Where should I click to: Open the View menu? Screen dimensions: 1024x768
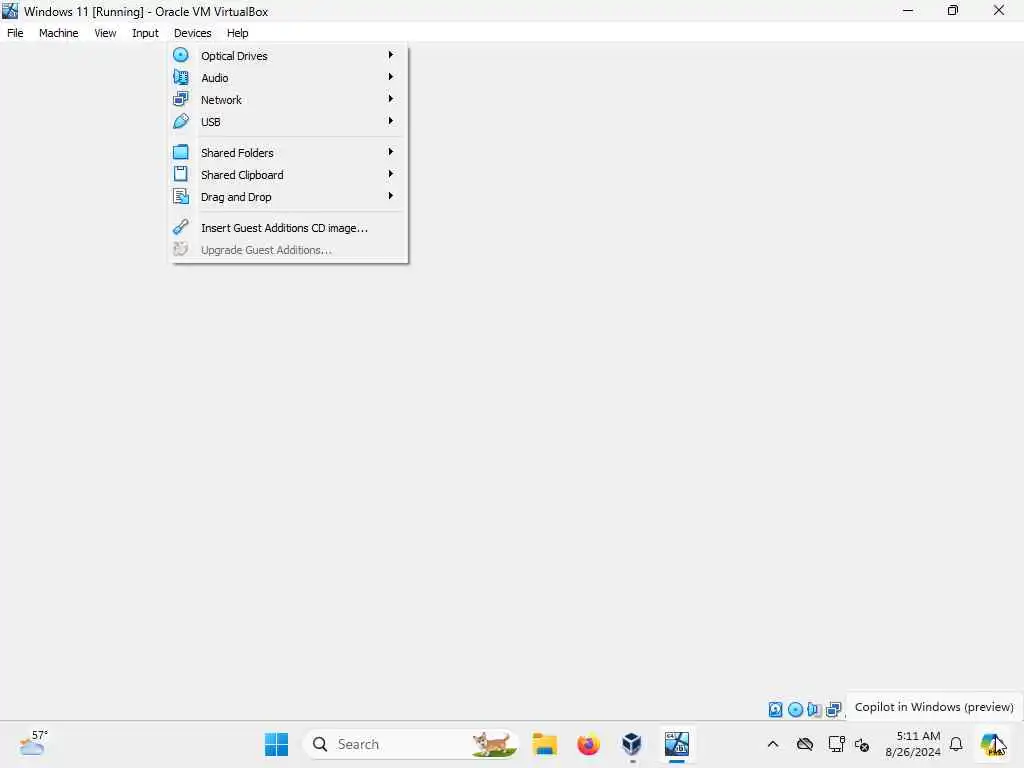[105, 33]
